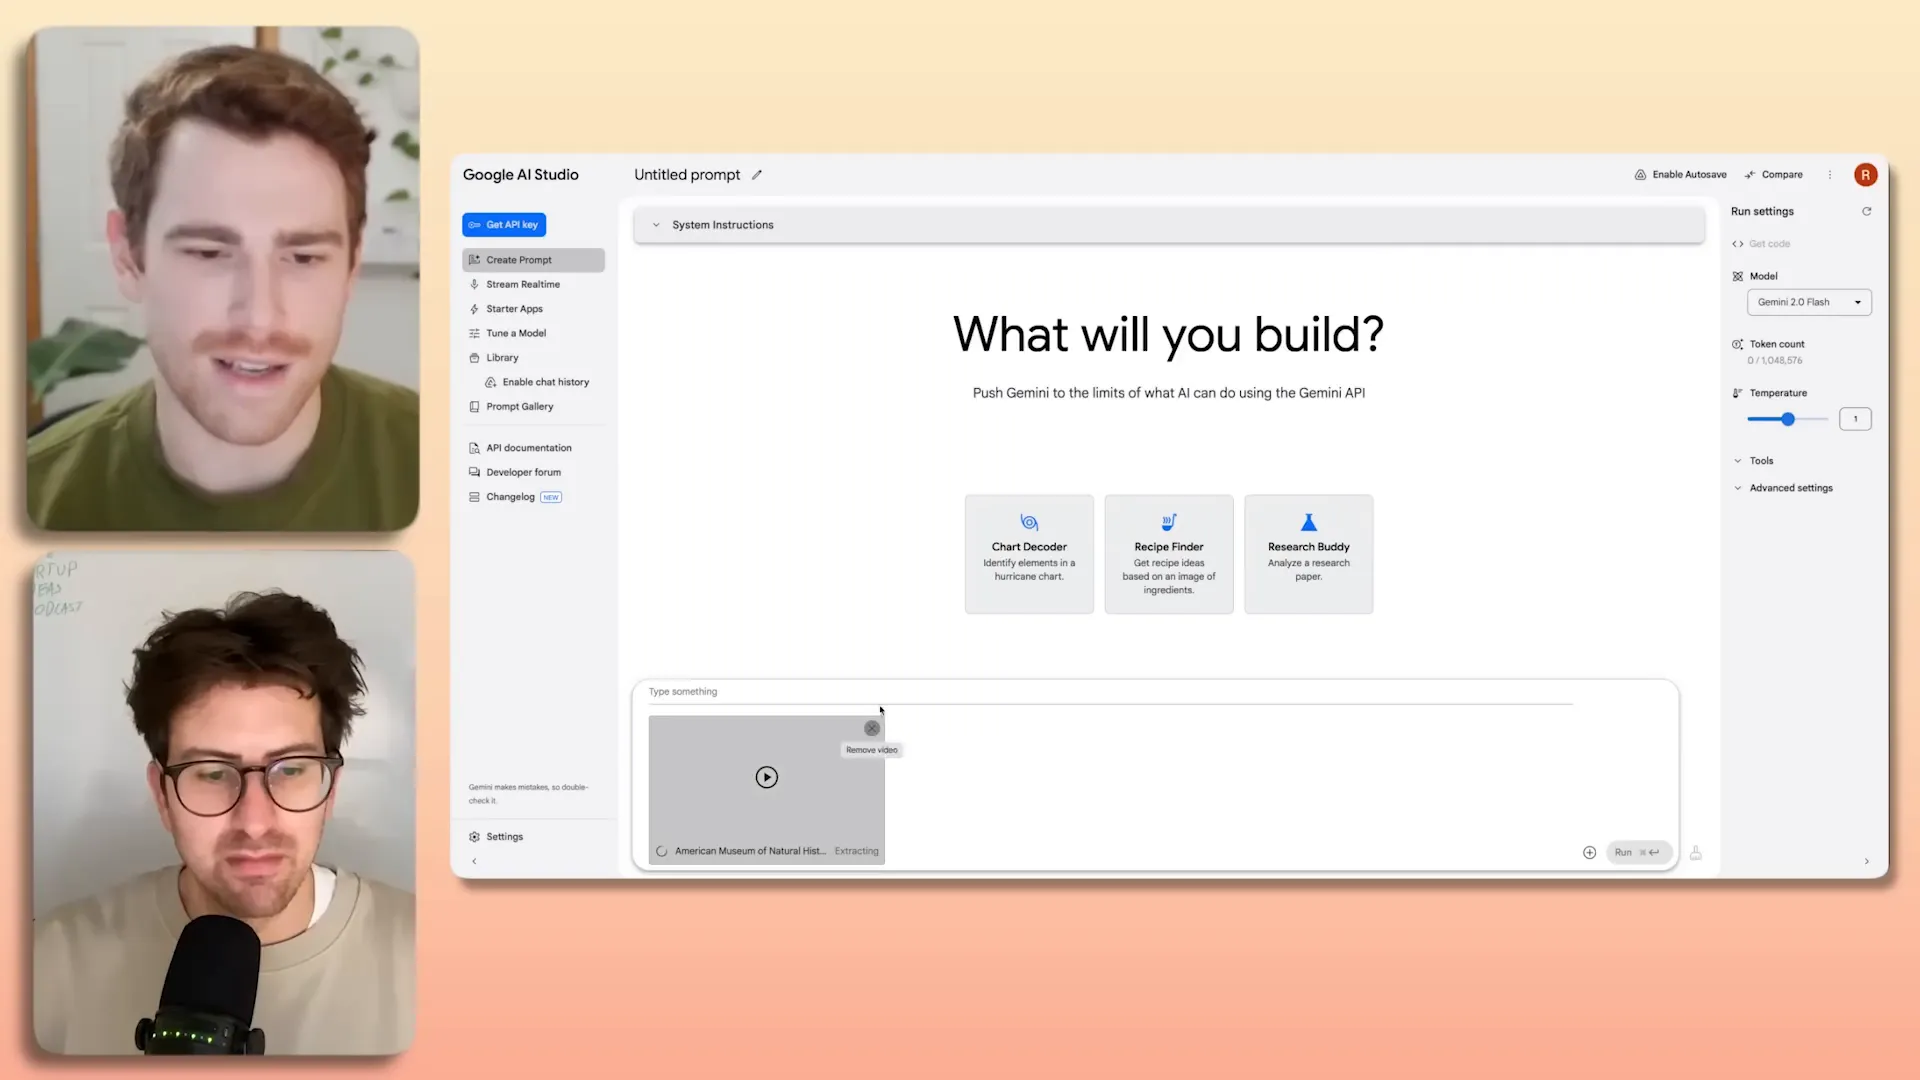
Task: Open the Gemini 2.0 Flash model dropdown
Action: pyautogui.click(x=1809, y=302)
